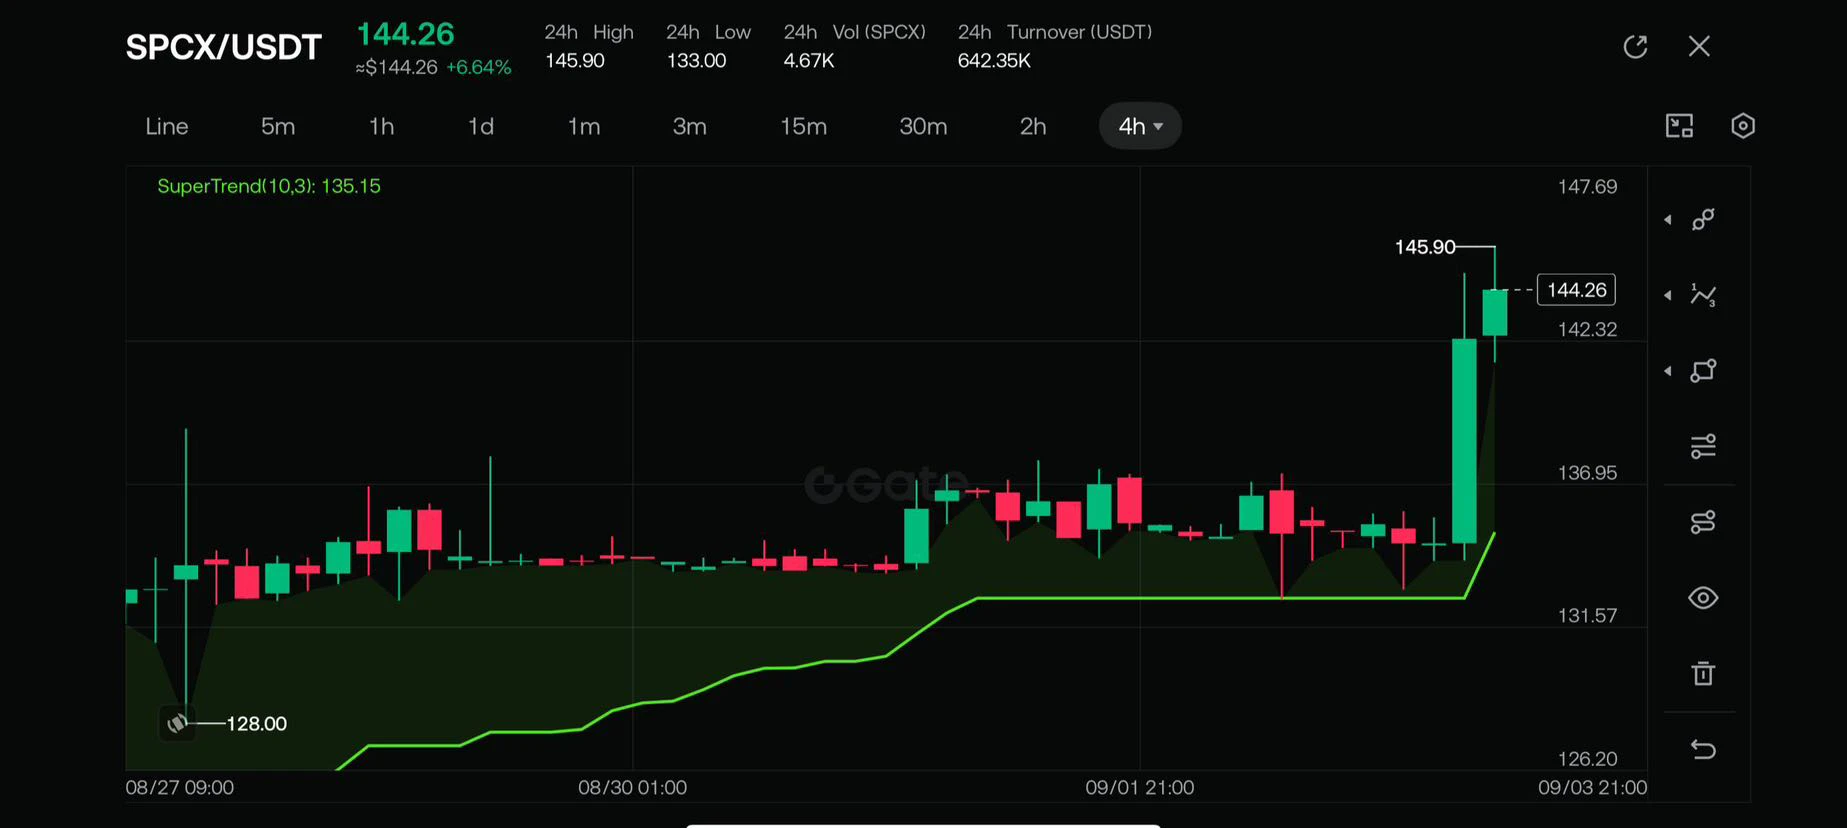1847x828 pixels.
Task: Expand the shape tool options arrow
Action: point(1668,371)
